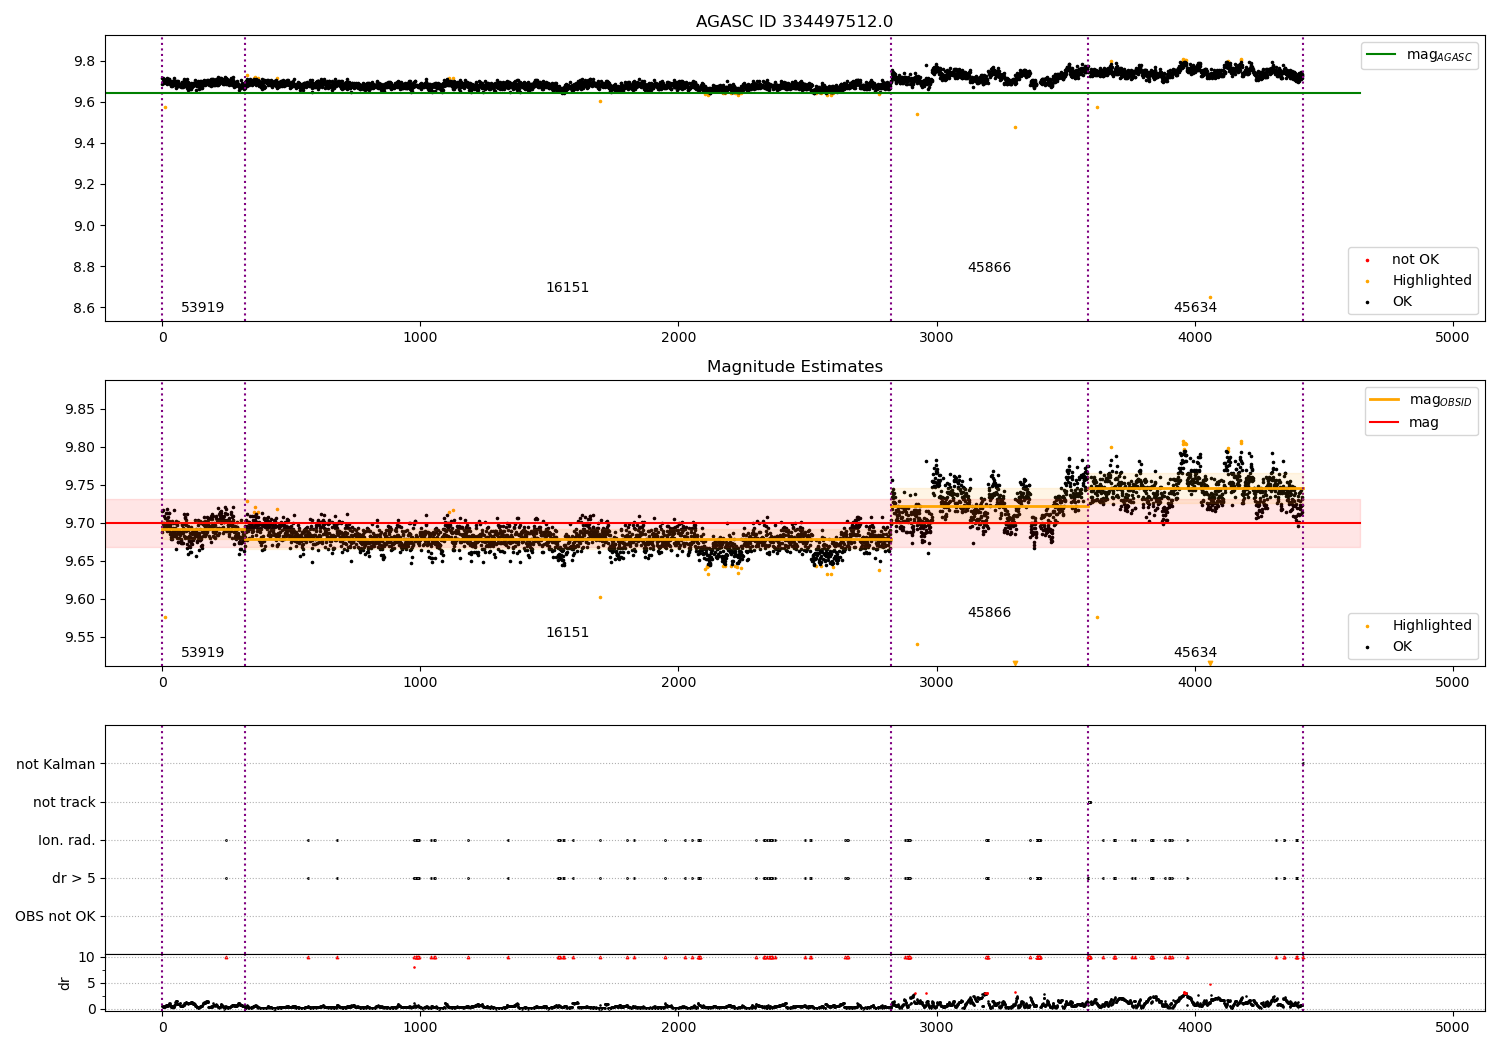This screenshot has width=1500, height=1050.
Task: Click the 'AGASC ID 334497512.0' plot title
Action: tap(794, 22)
